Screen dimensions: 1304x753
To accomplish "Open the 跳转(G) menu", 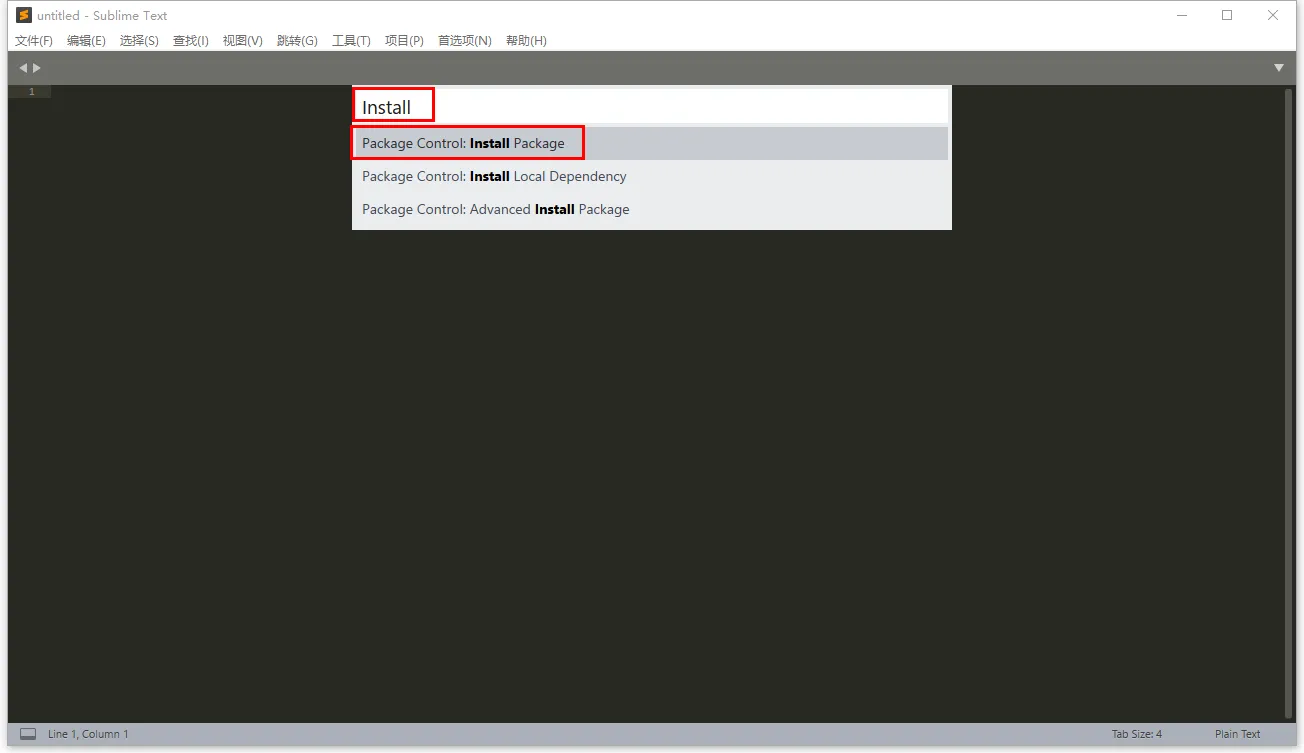I will pyautogui.click(x=297, y=41).
